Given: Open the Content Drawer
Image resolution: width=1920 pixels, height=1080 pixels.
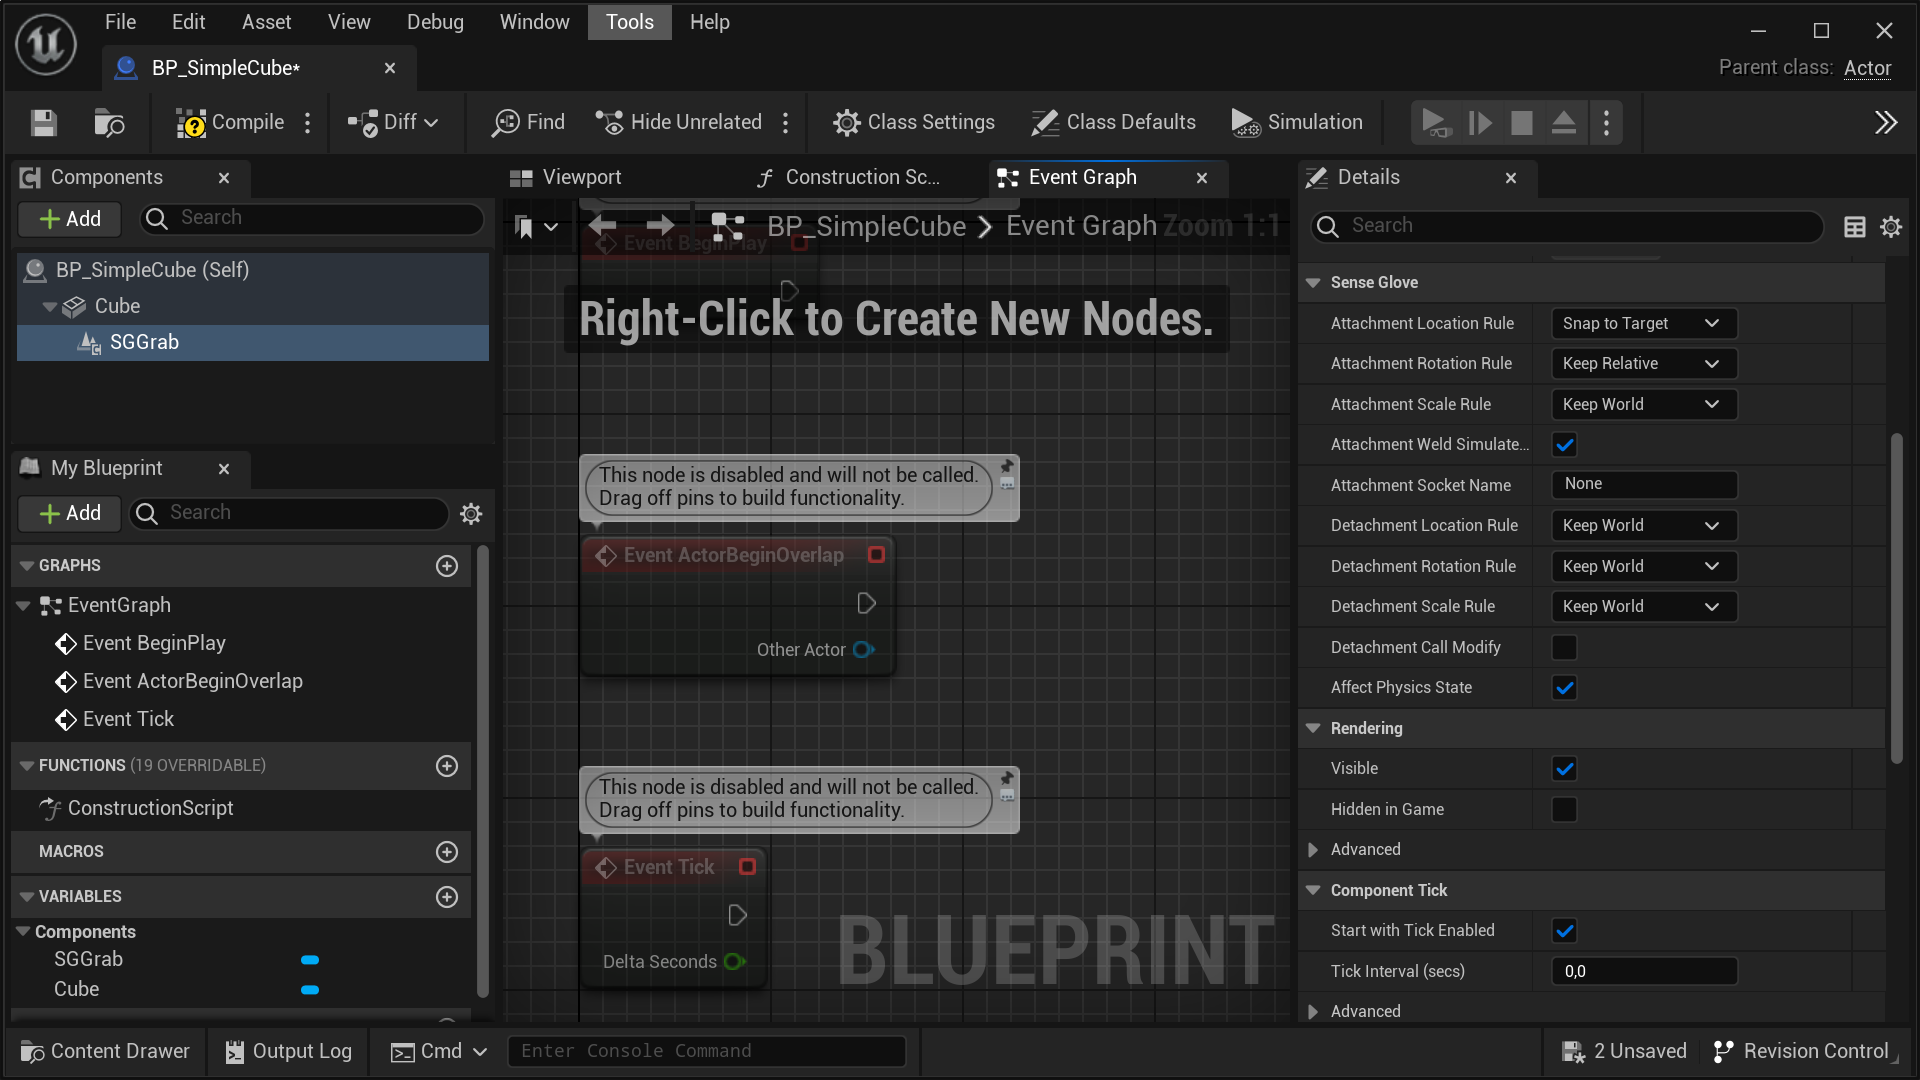Looking at the screenshot, I should tap(106, 1051).
